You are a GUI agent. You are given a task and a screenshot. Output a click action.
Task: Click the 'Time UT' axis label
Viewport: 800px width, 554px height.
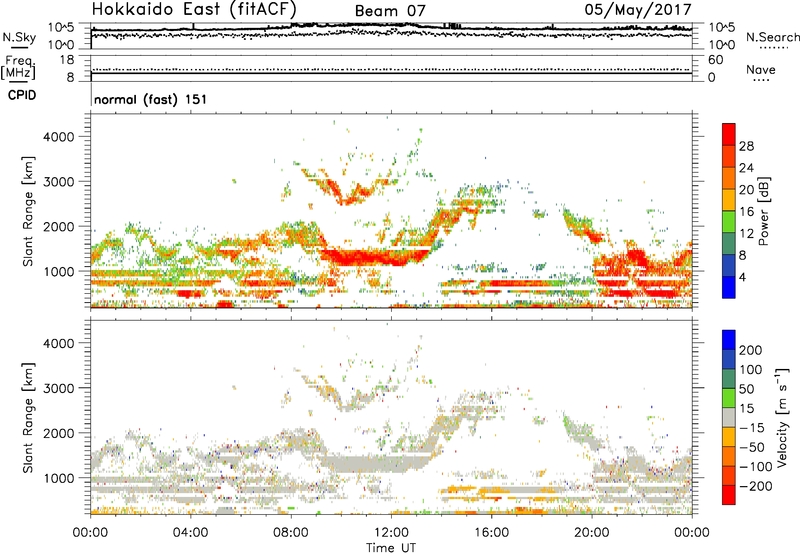391,548
